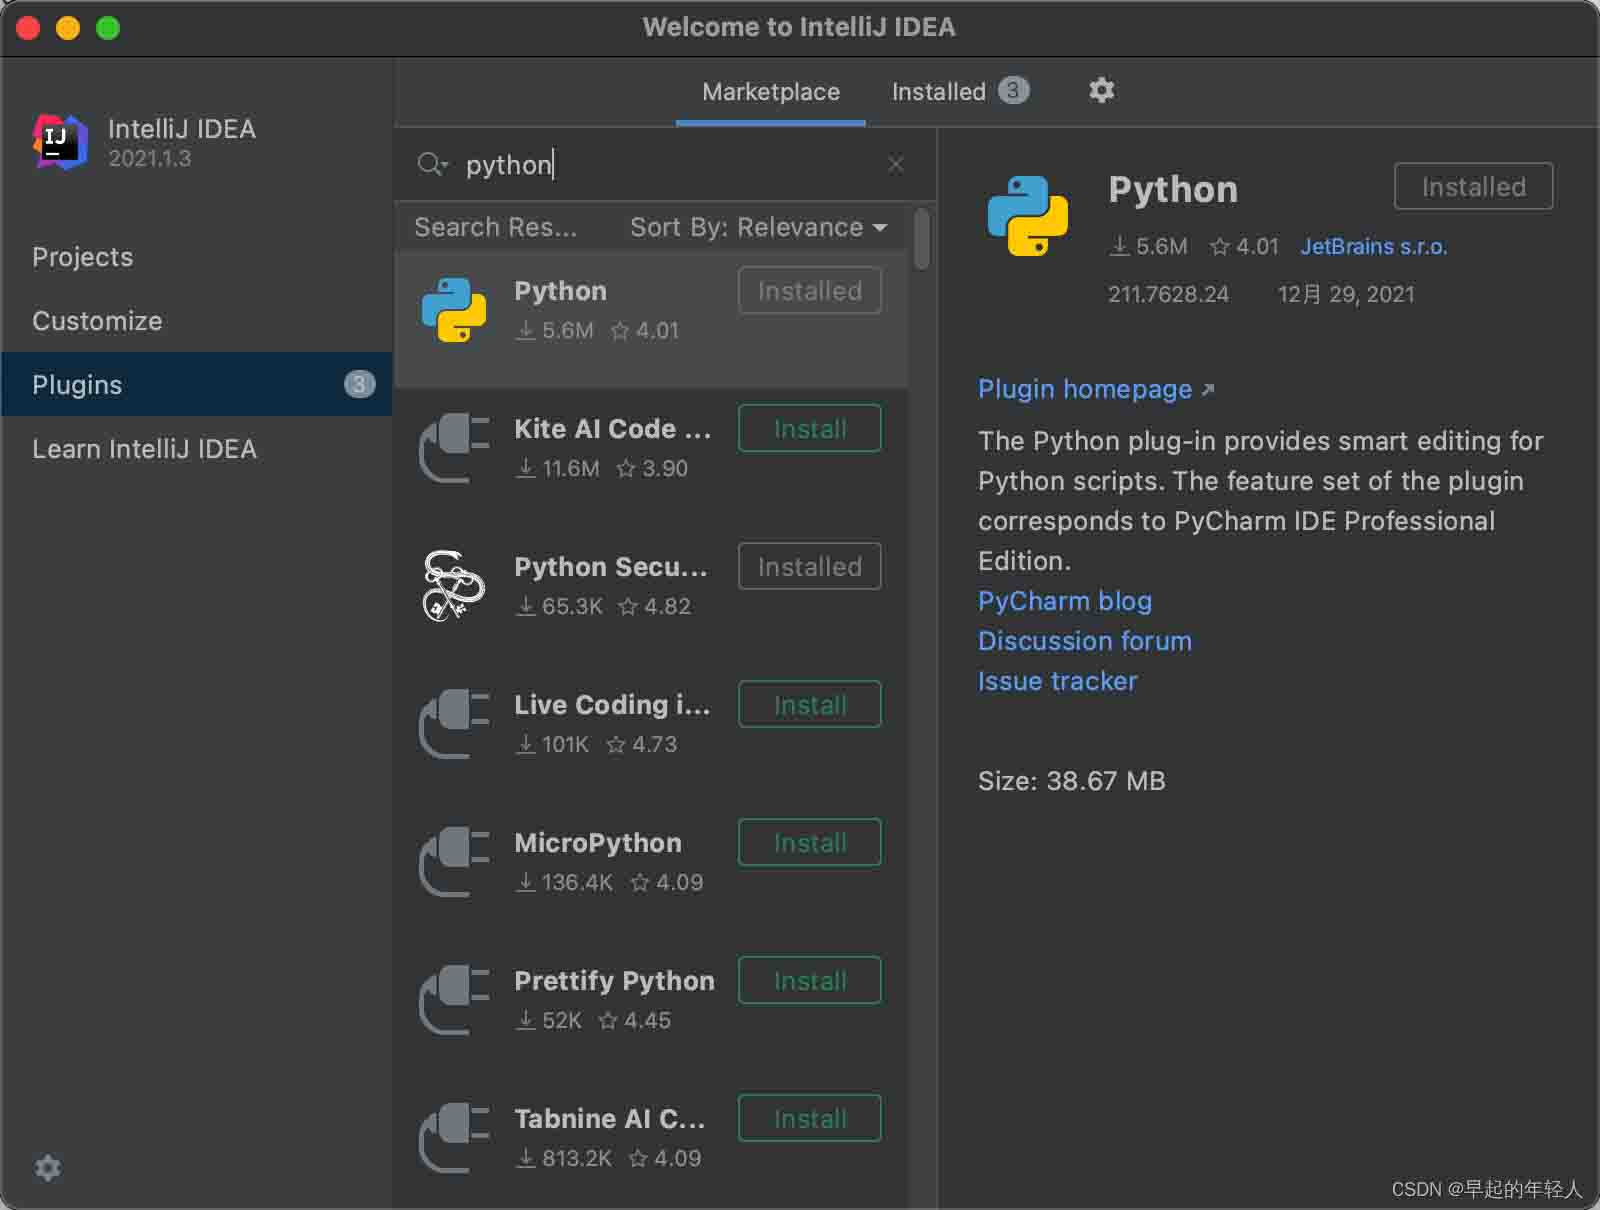Click the Installed tab count badge
This screenshot has width=1600, height=1210.
tap(1013, 91)
